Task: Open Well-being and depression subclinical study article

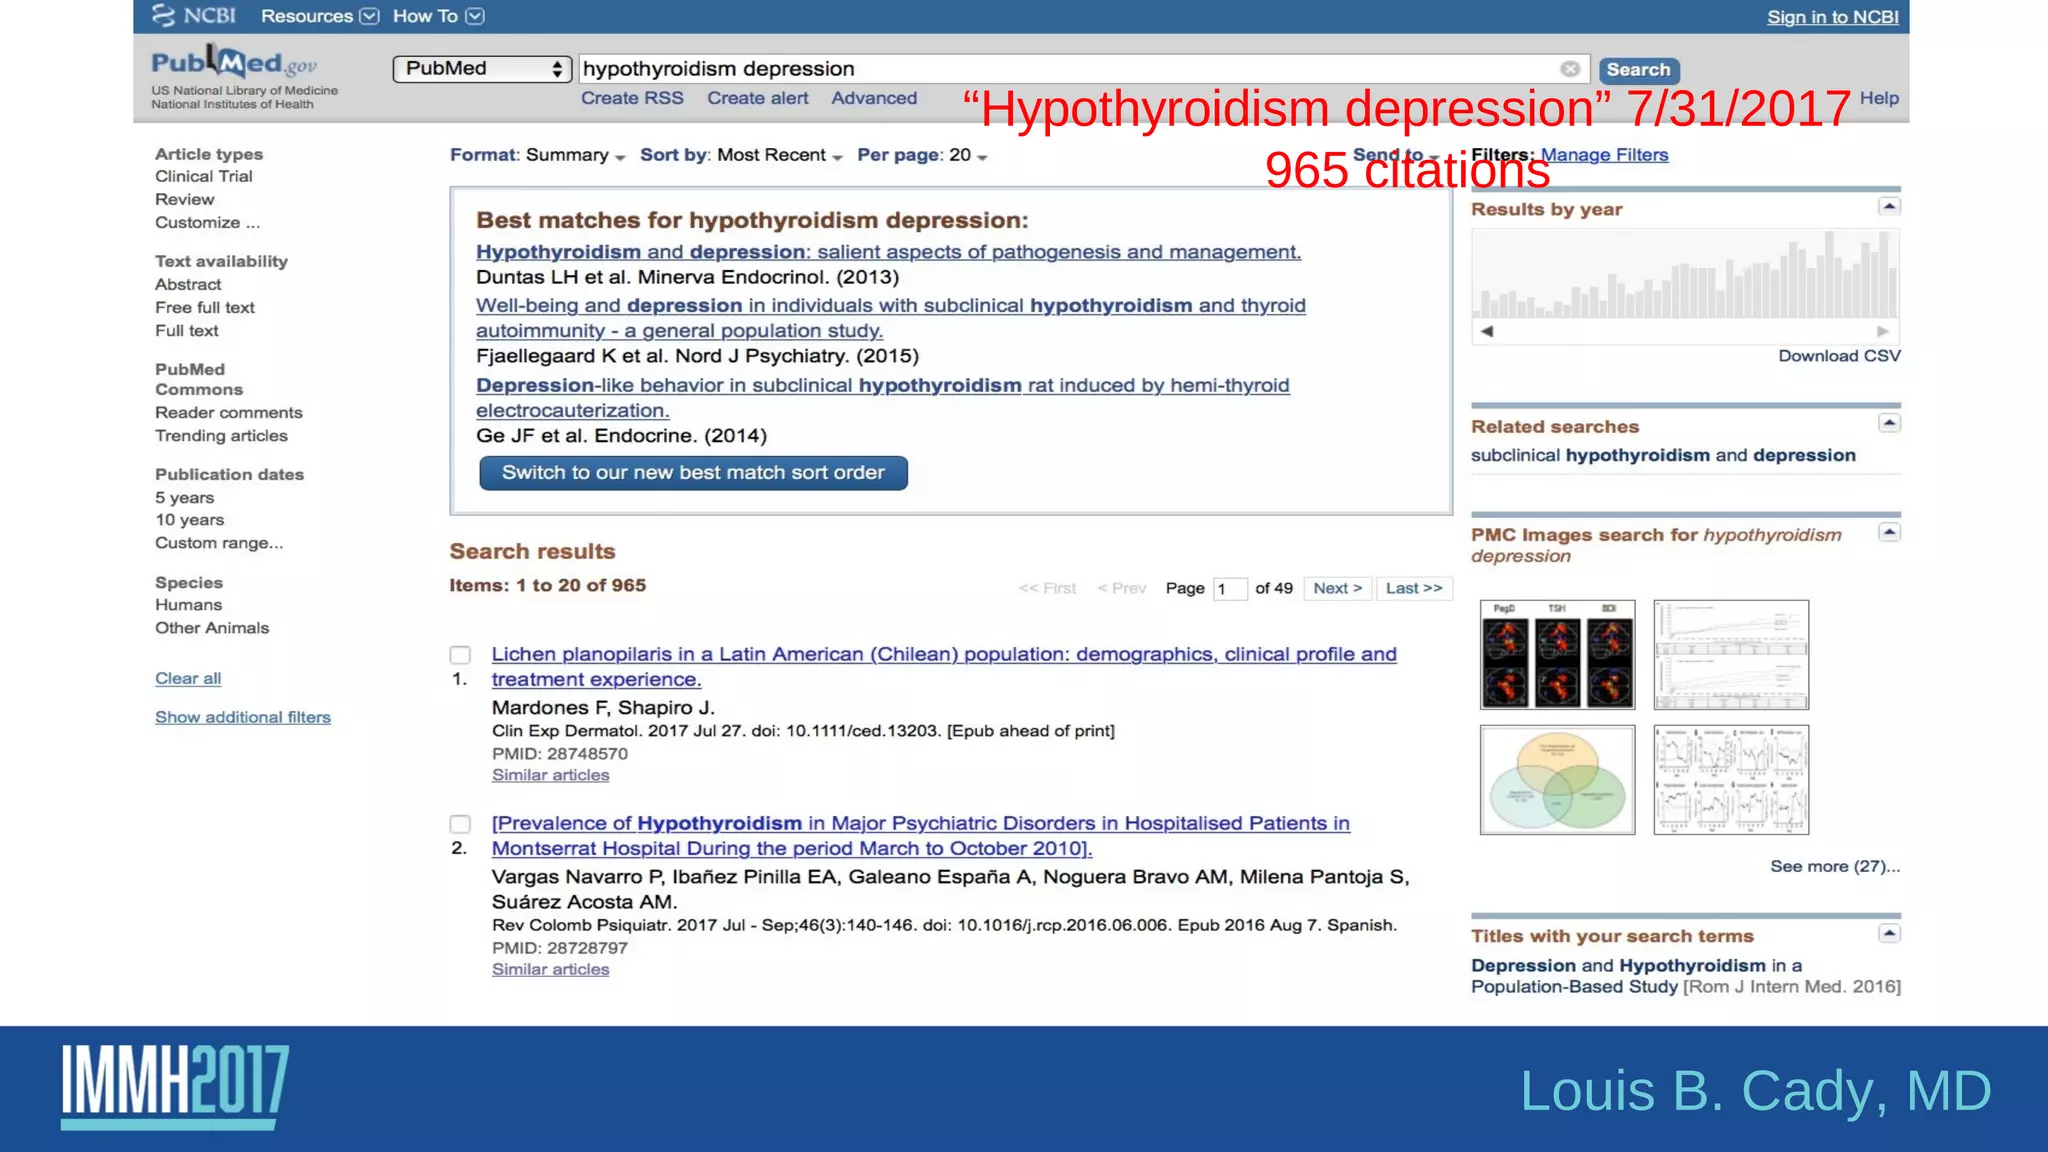Action: click(x=890, y=318)
